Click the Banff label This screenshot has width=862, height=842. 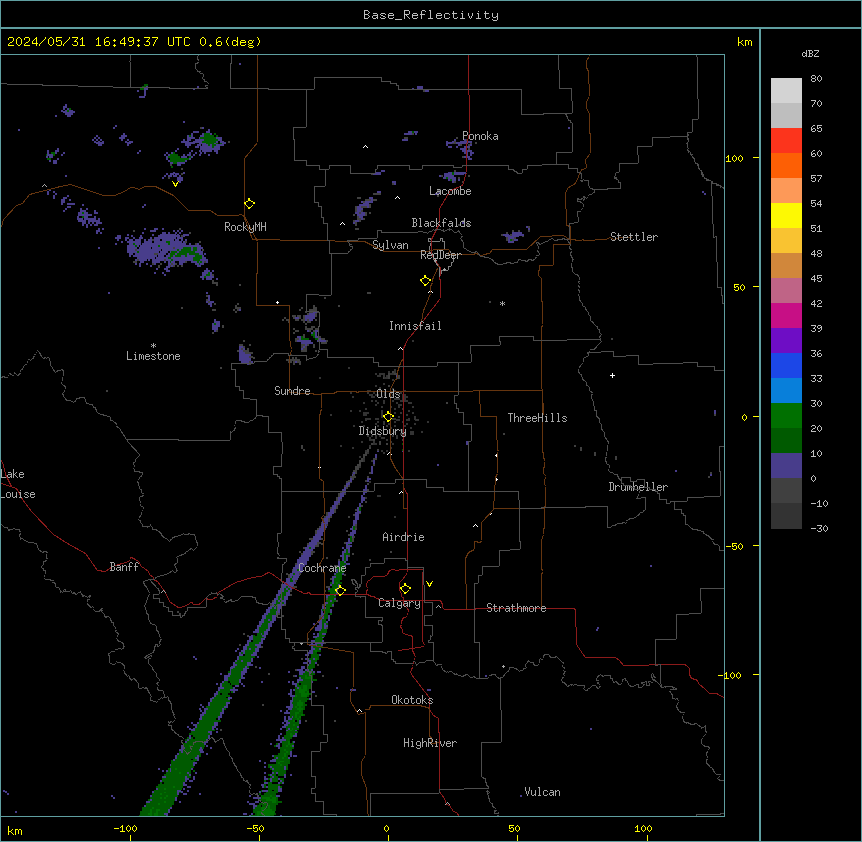124,567
